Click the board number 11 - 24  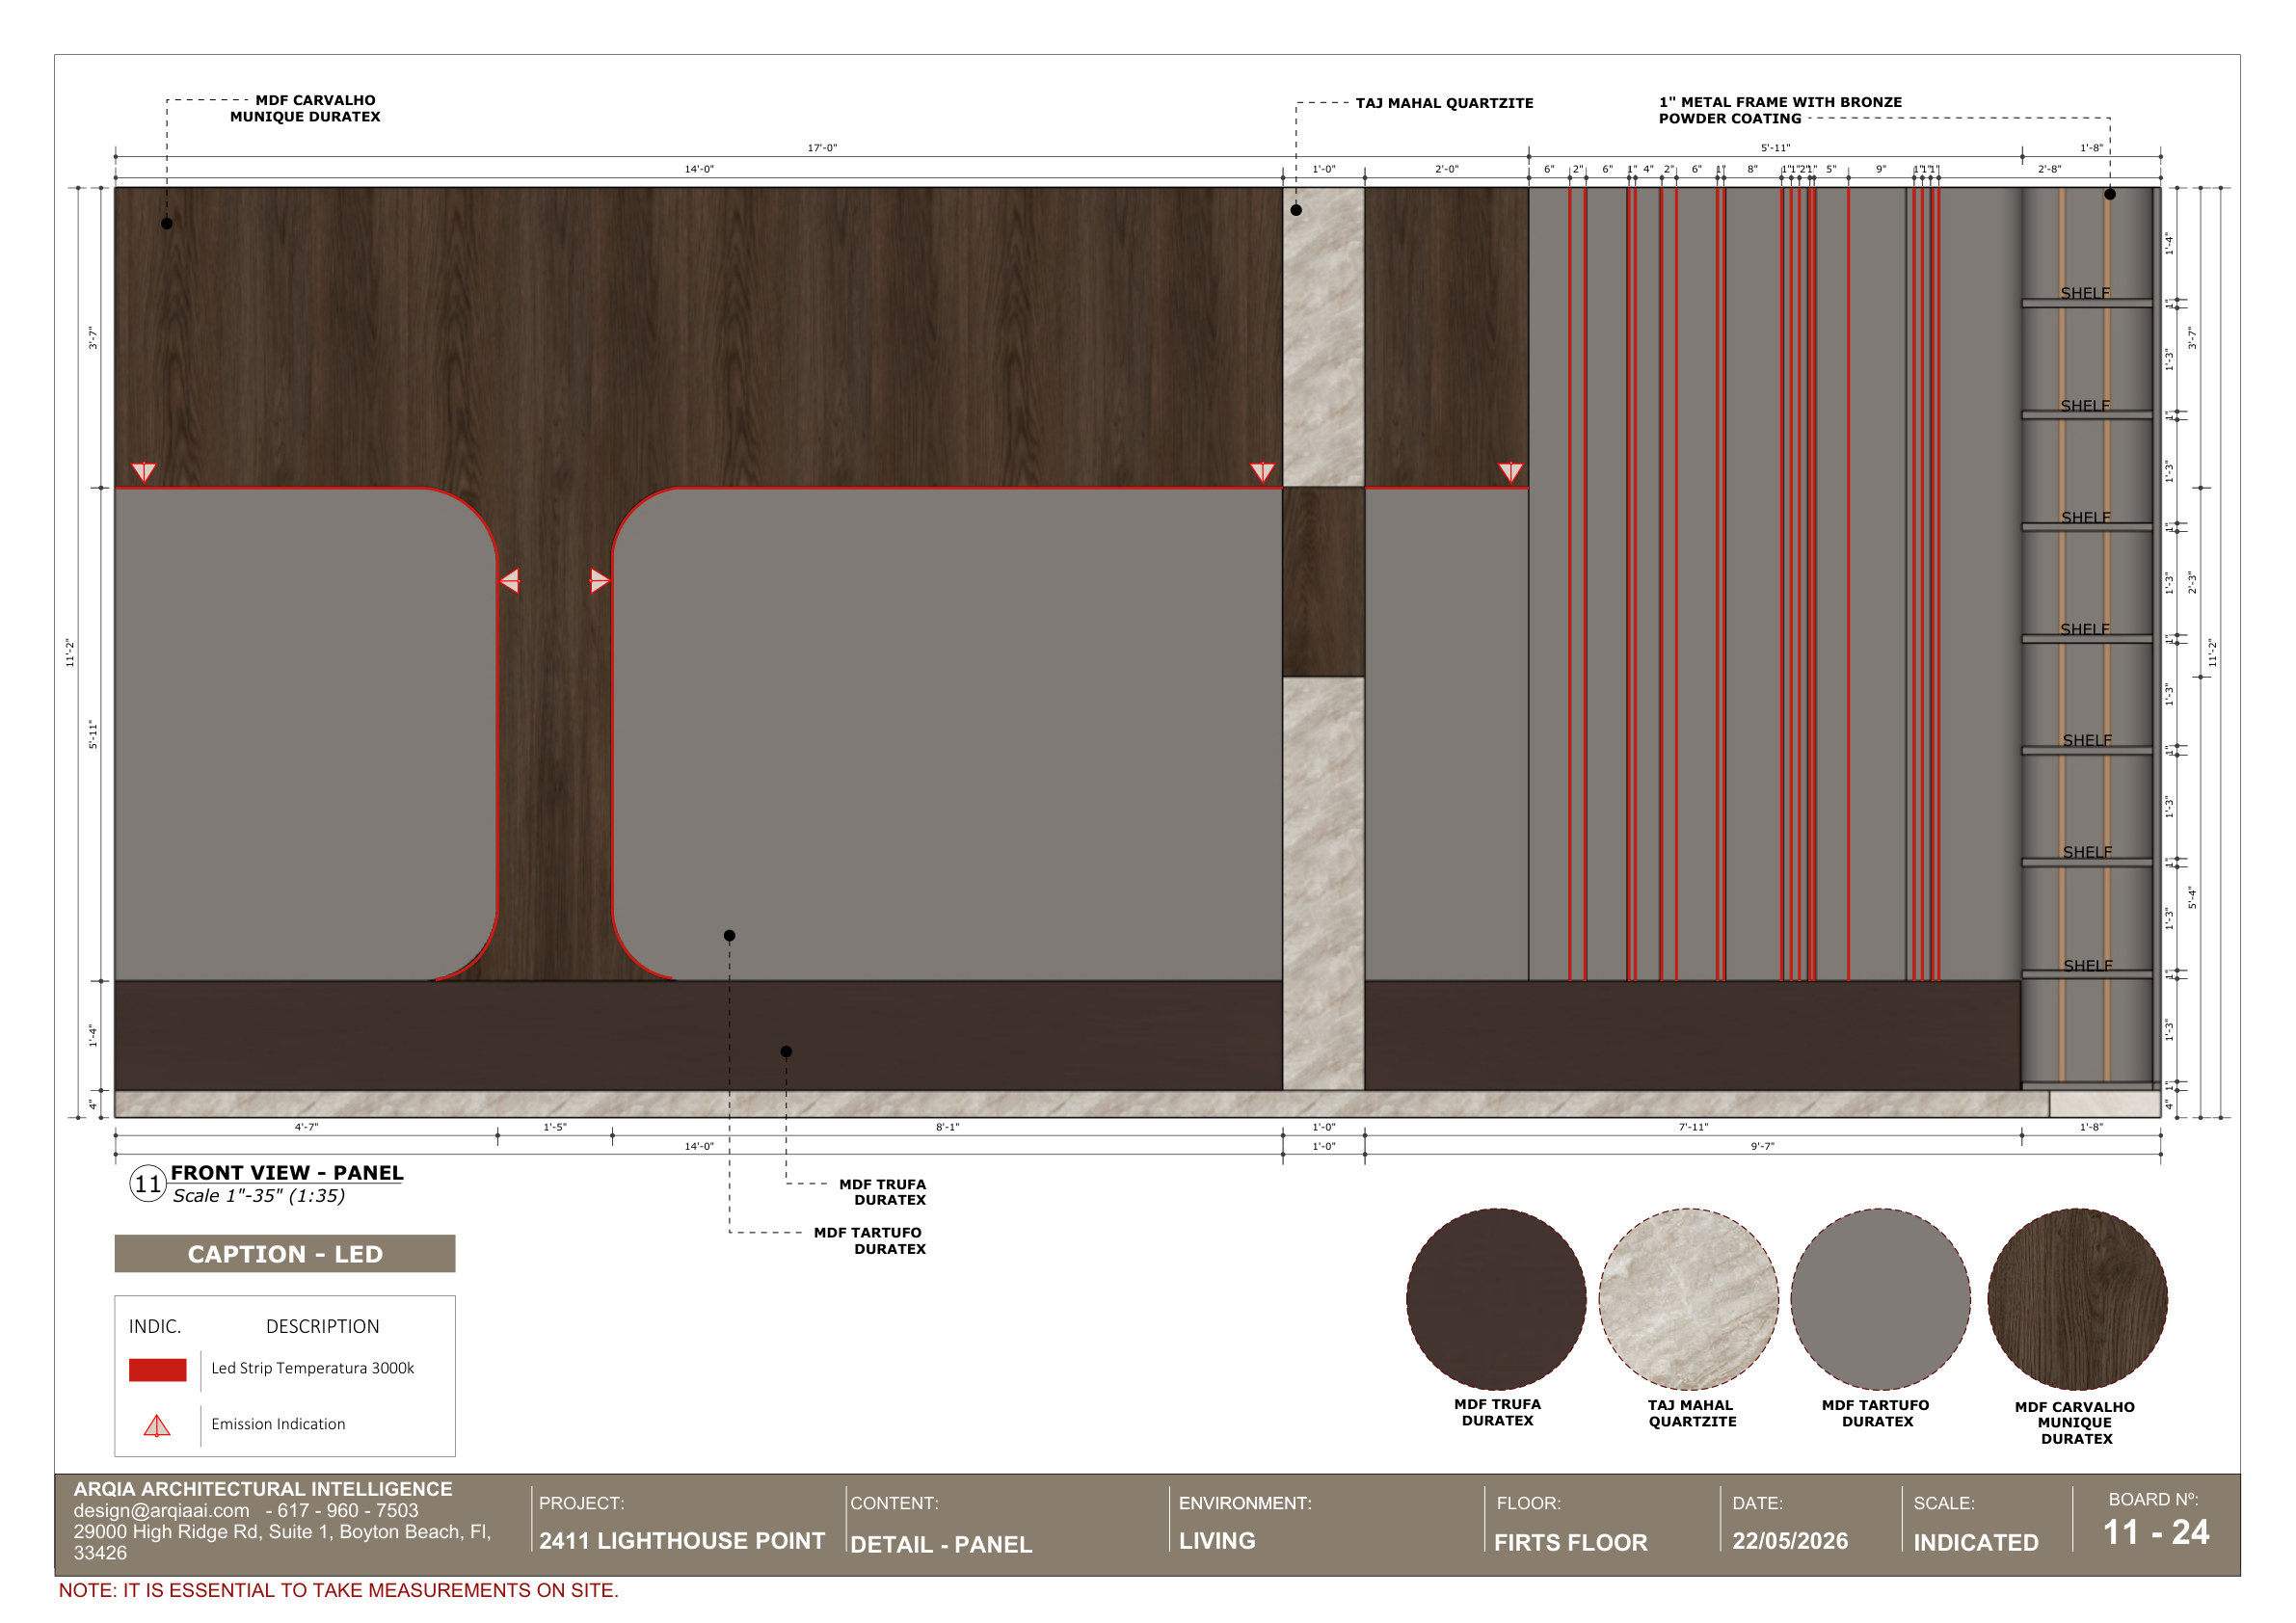pyautogui.click(x=2156, y=1533)
